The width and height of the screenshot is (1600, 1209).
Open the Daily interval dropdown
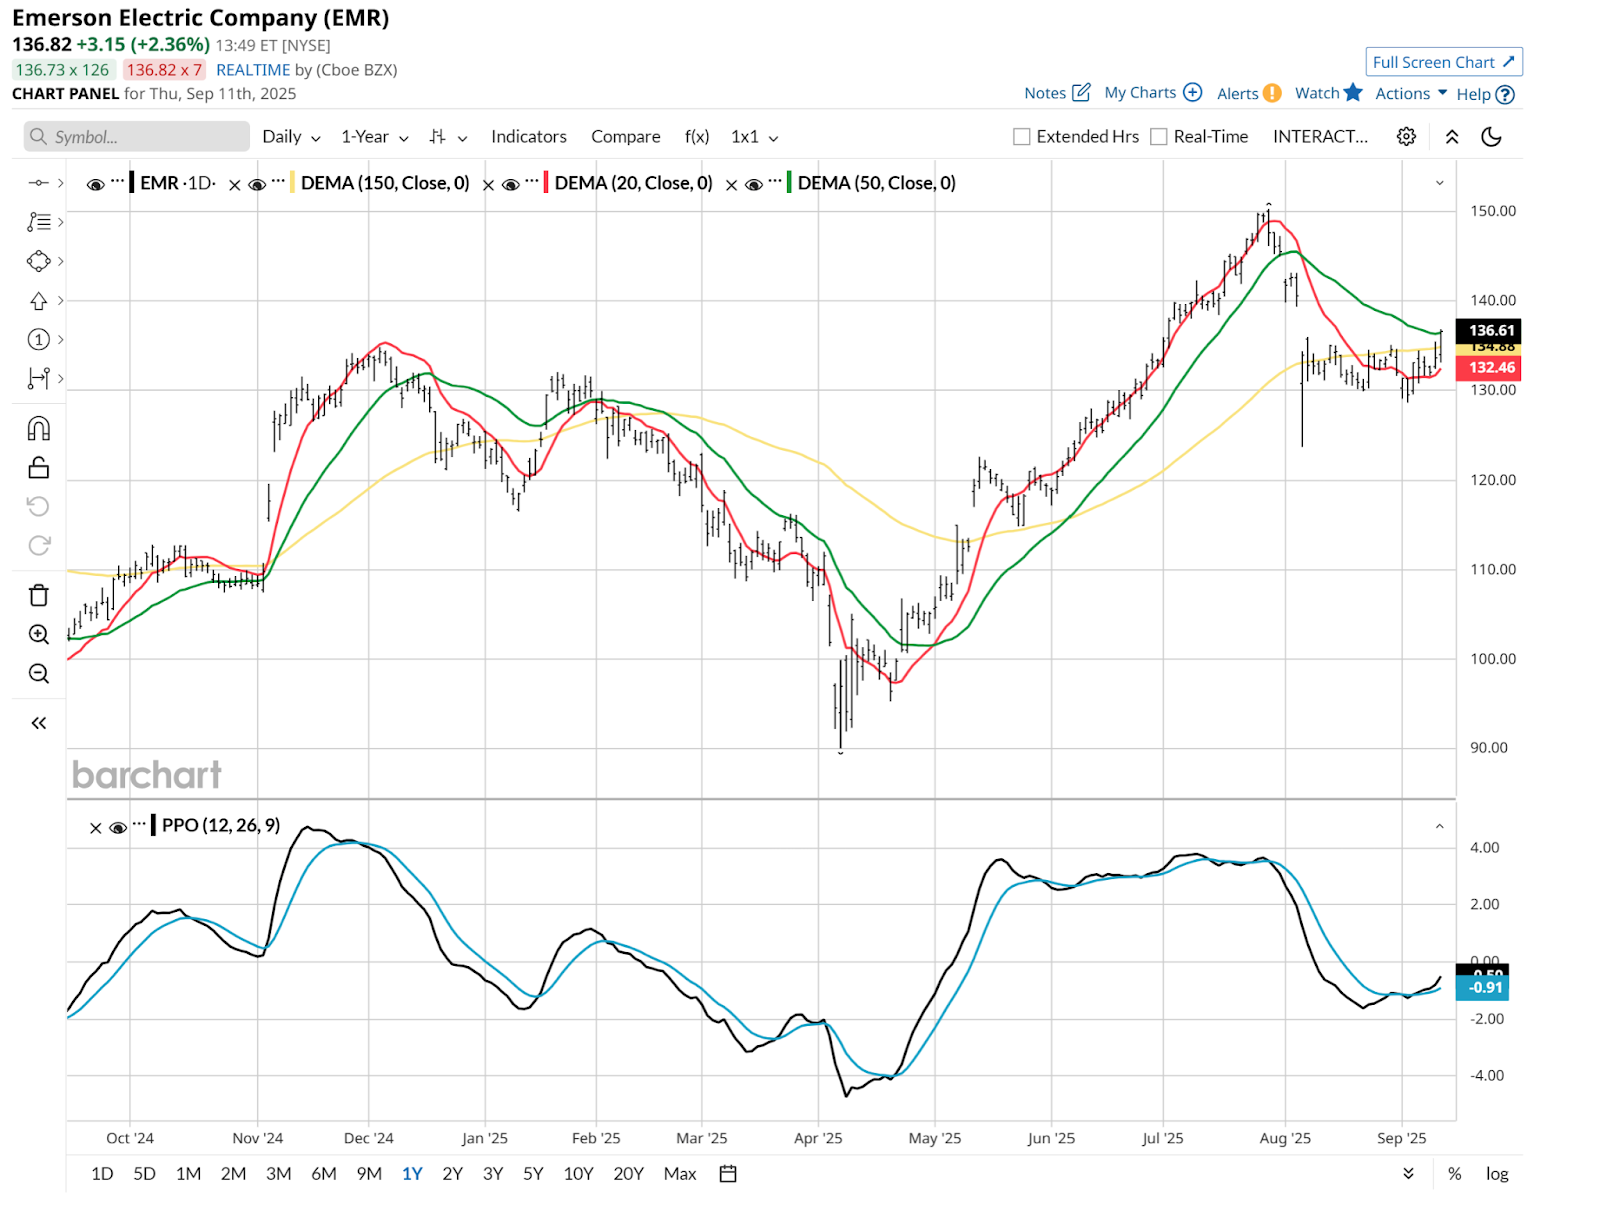tap(291, 137)
